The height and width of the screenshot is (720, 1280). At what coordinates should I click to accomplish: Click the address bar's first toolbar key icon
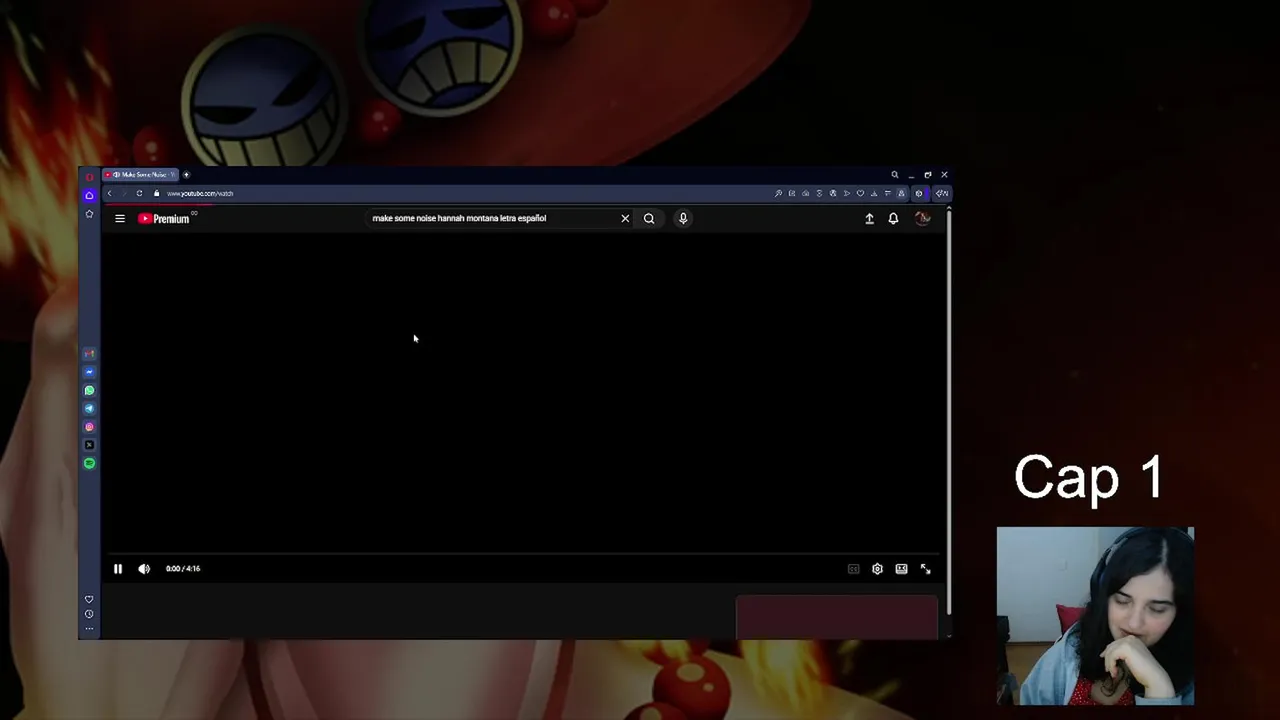(778, 194)
